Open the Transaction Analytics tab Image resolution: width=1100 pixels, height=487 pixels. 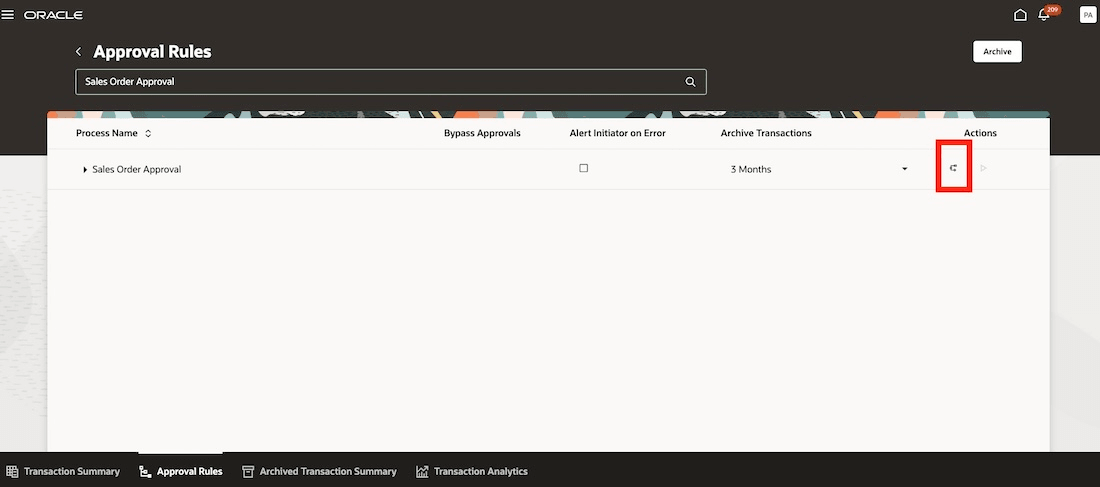click(471, 472)
